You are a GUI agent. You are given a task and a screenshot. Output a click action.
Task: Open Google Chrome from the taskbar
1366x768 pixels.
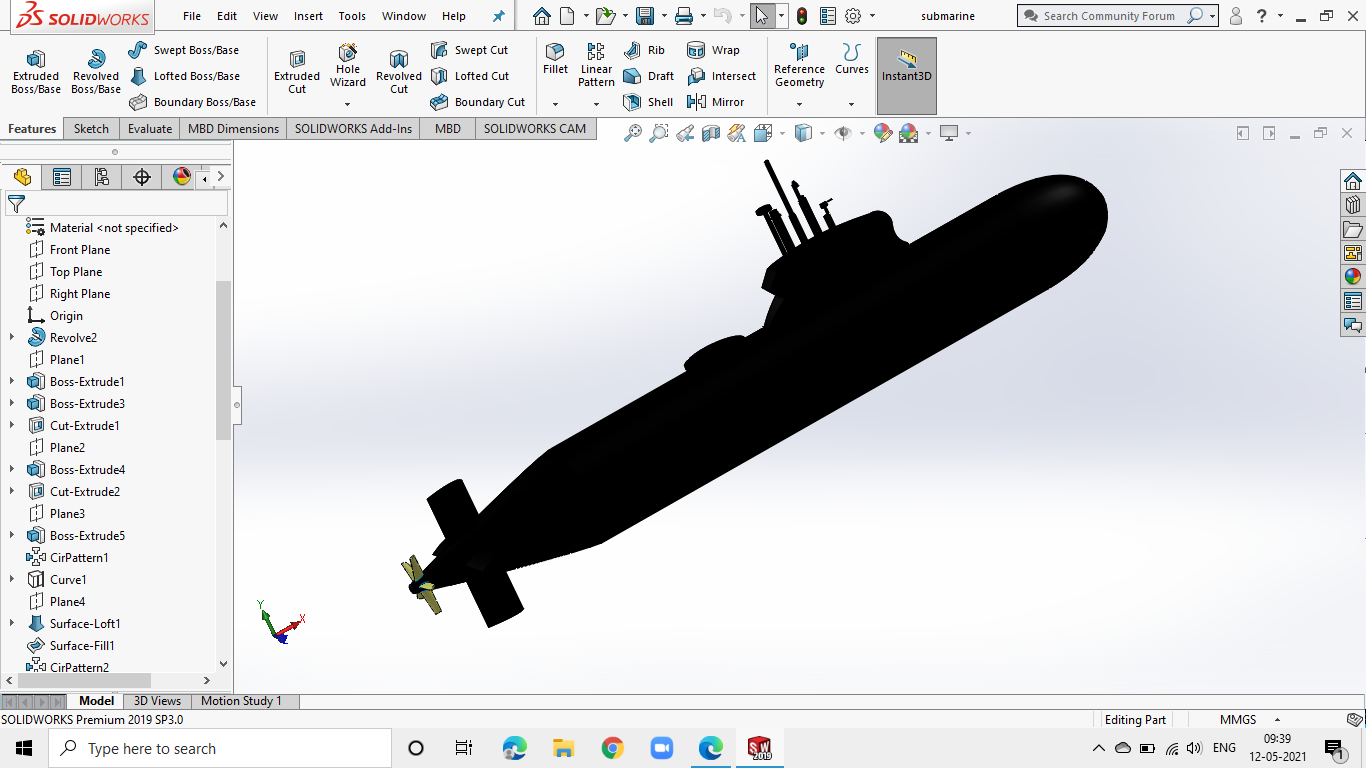click(613, 748)
